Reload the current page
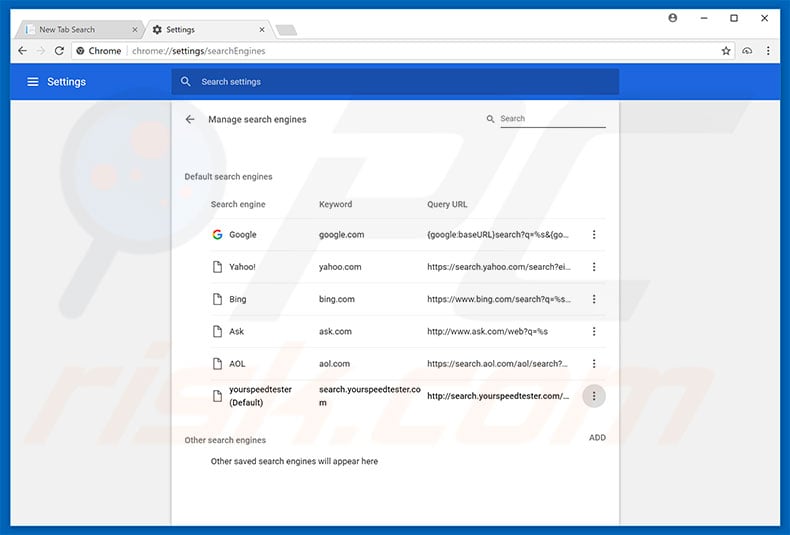 tap(59, 51)
